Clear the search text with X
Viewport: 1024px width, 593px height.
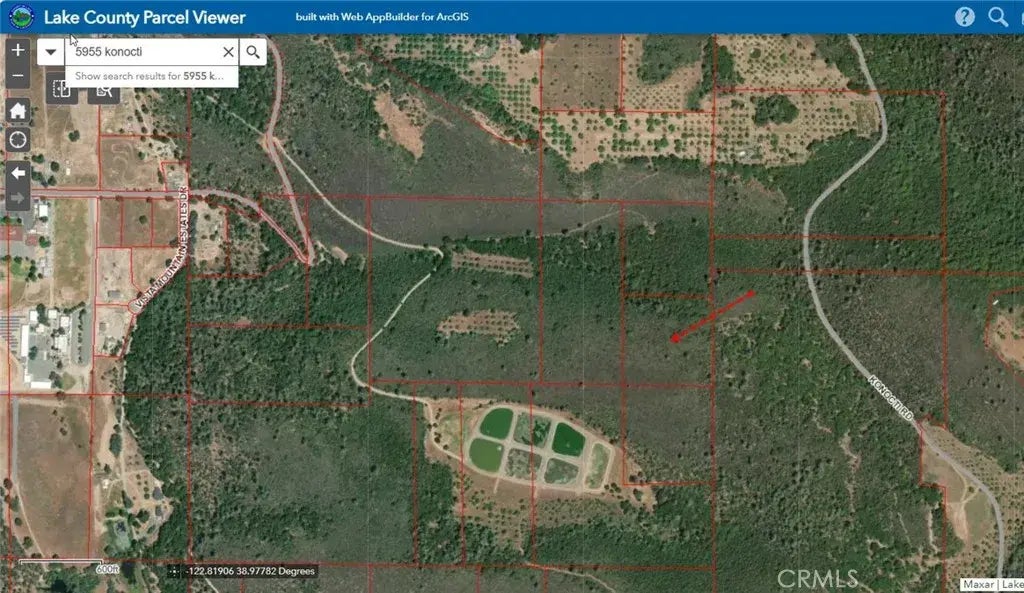pos(228,52)
